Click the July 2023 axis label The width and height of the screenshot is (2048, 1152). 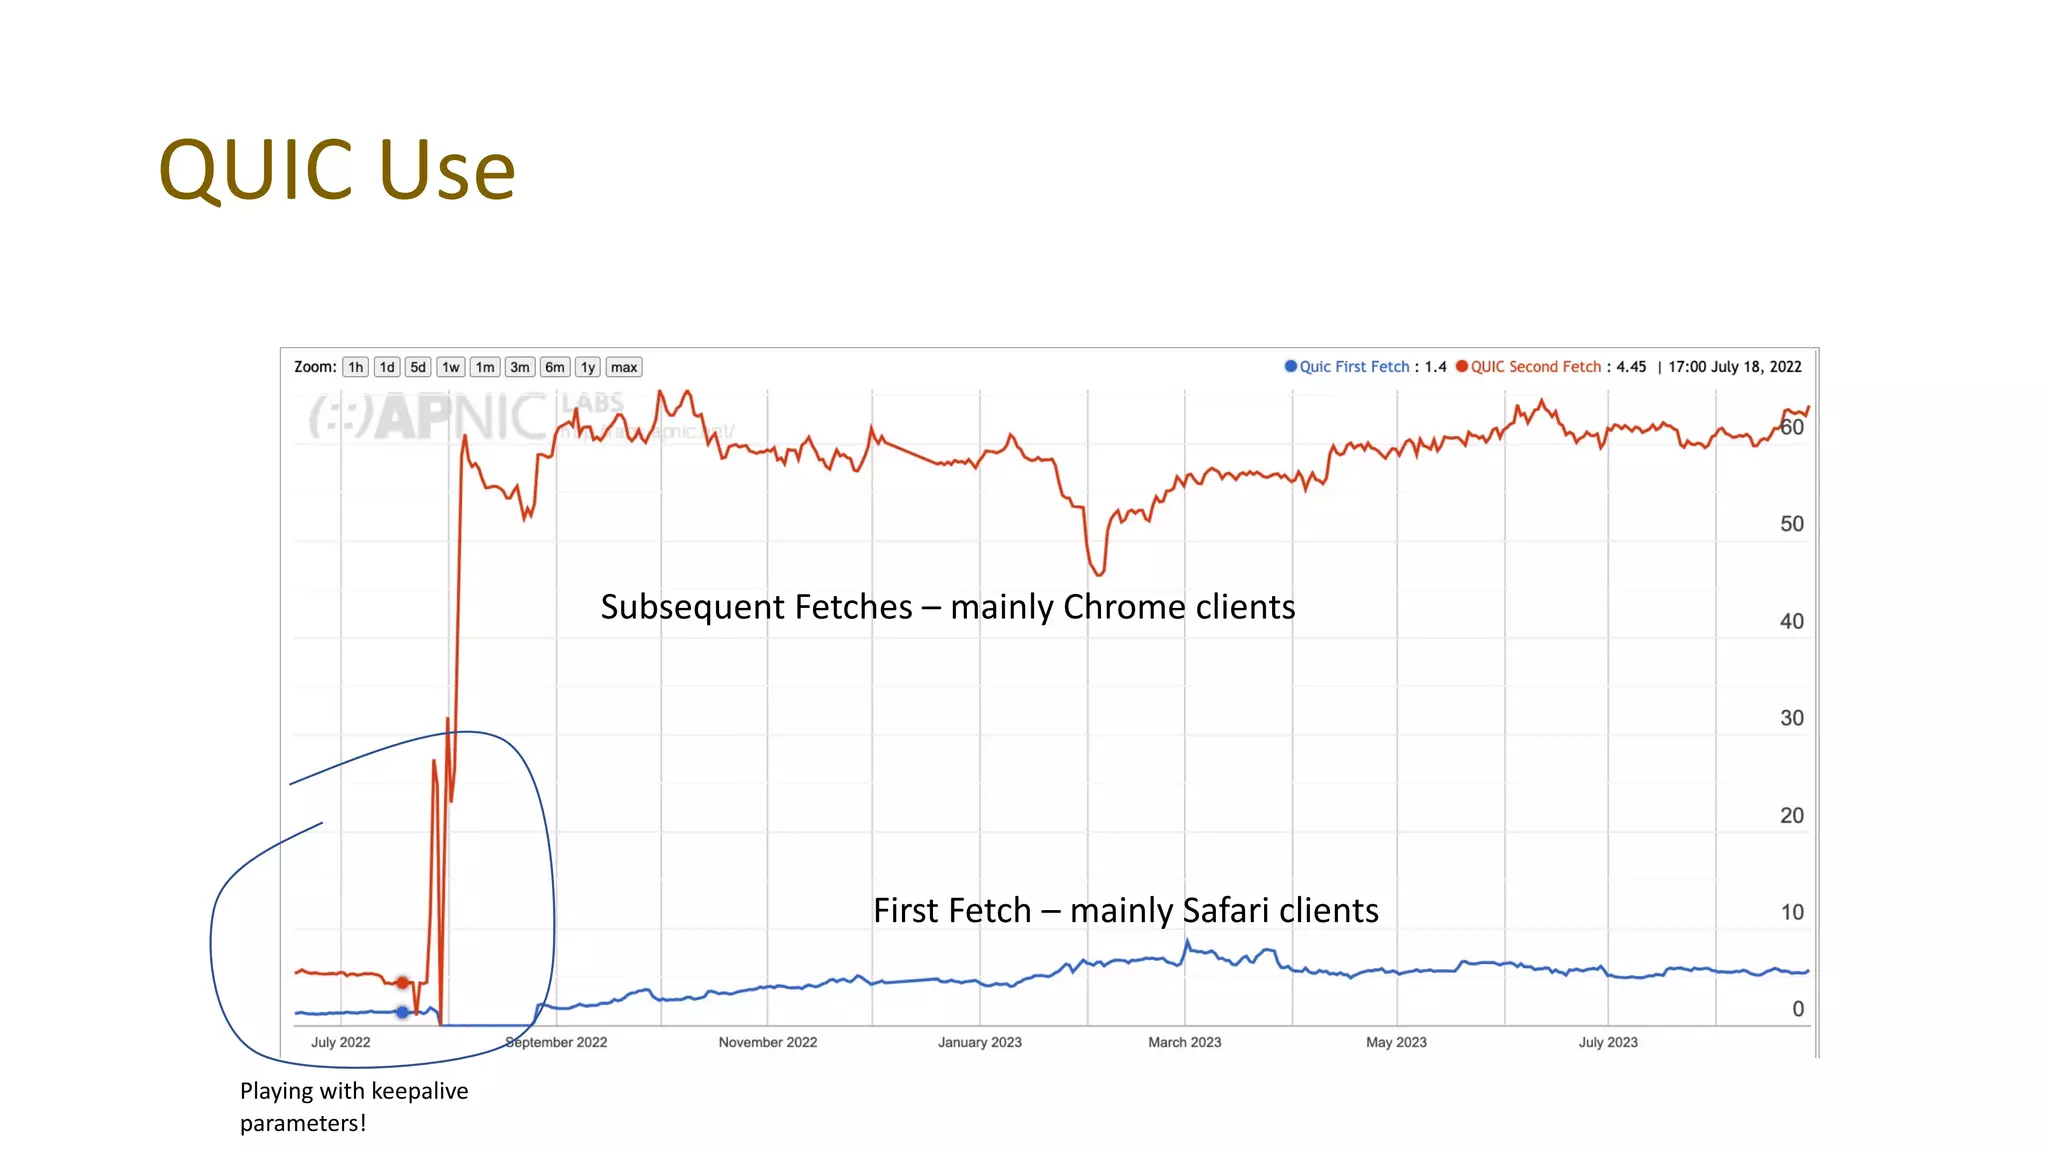(1608, 1042)
